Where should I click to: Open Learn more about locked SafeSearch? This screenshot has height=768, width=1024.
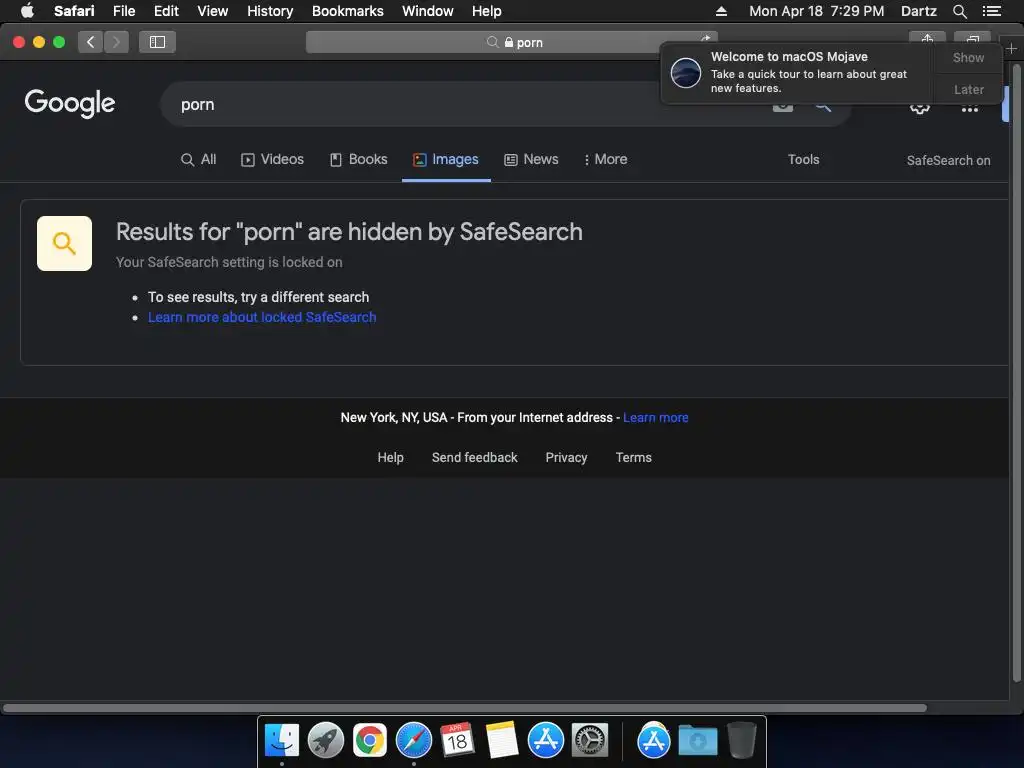pyautogui.click(x=262, y=317)
